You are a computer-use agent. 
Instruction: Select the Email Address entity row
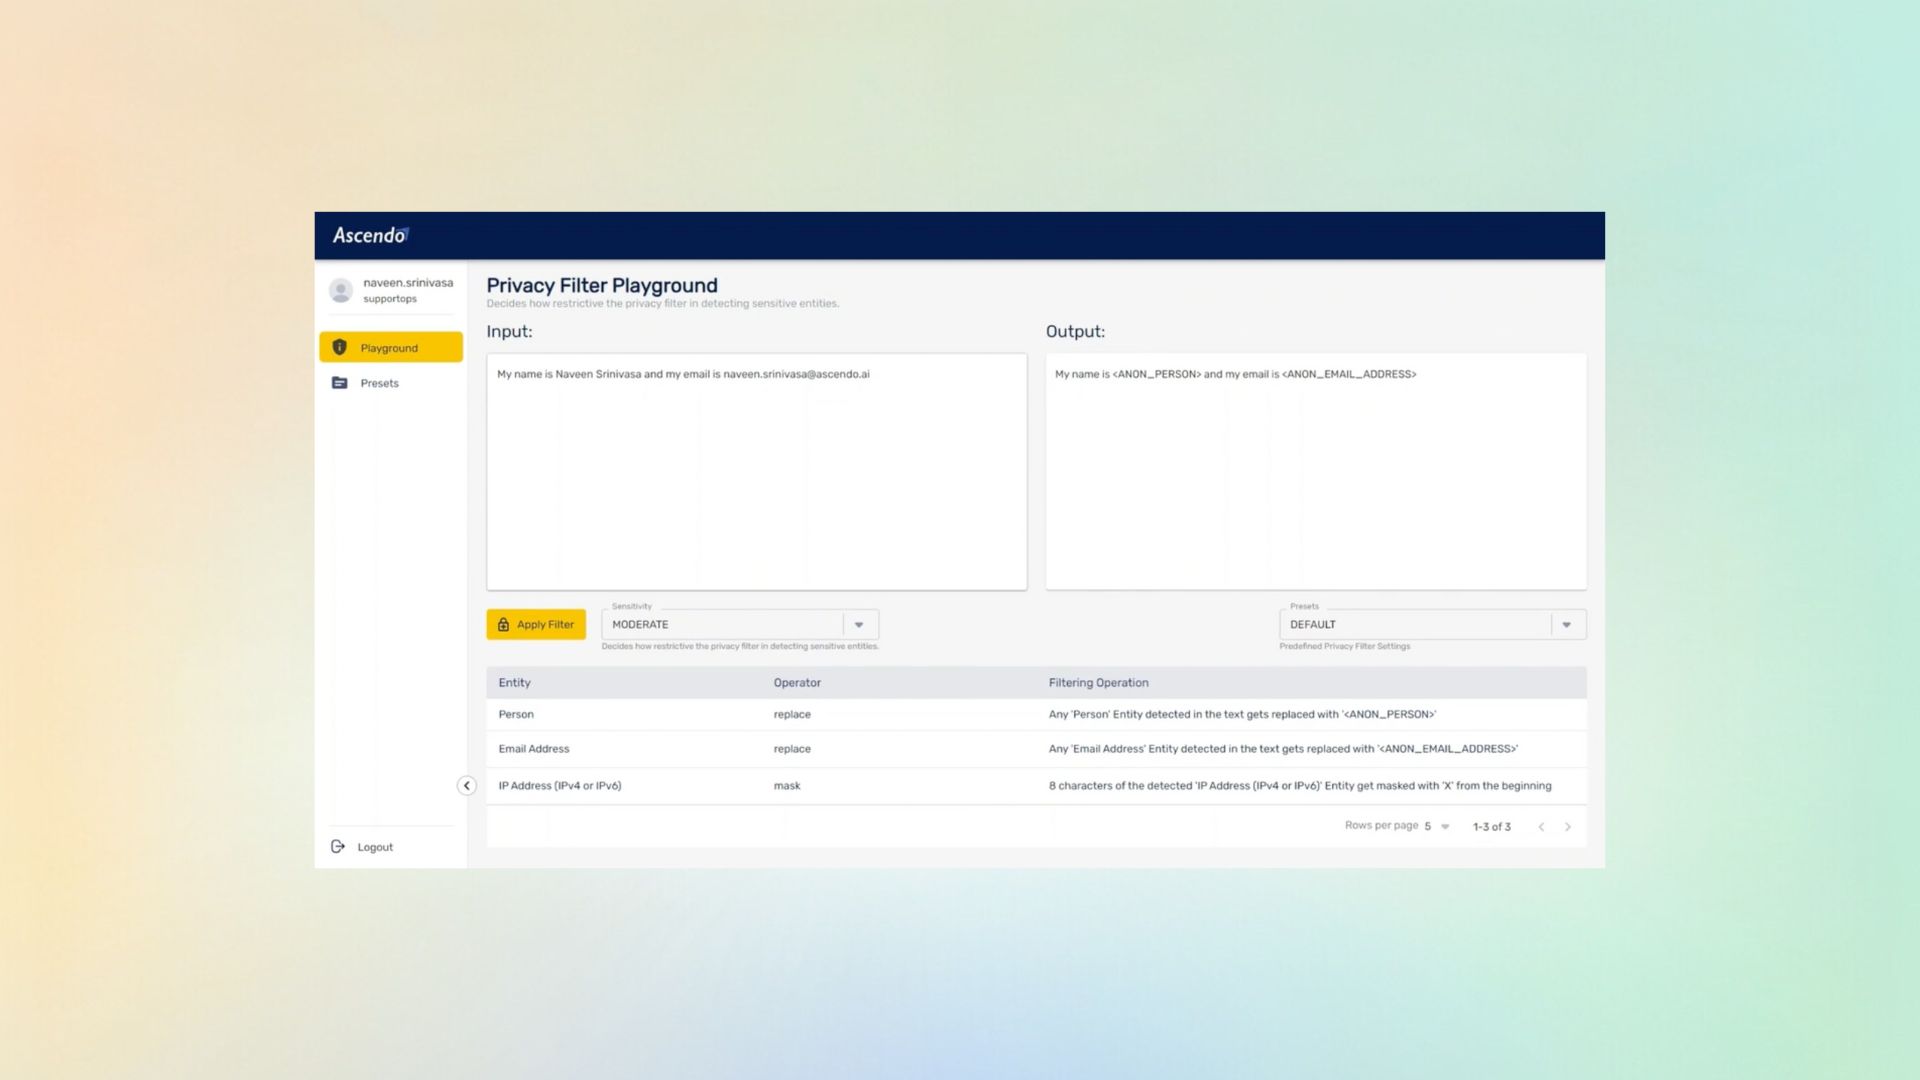[534, 749]
